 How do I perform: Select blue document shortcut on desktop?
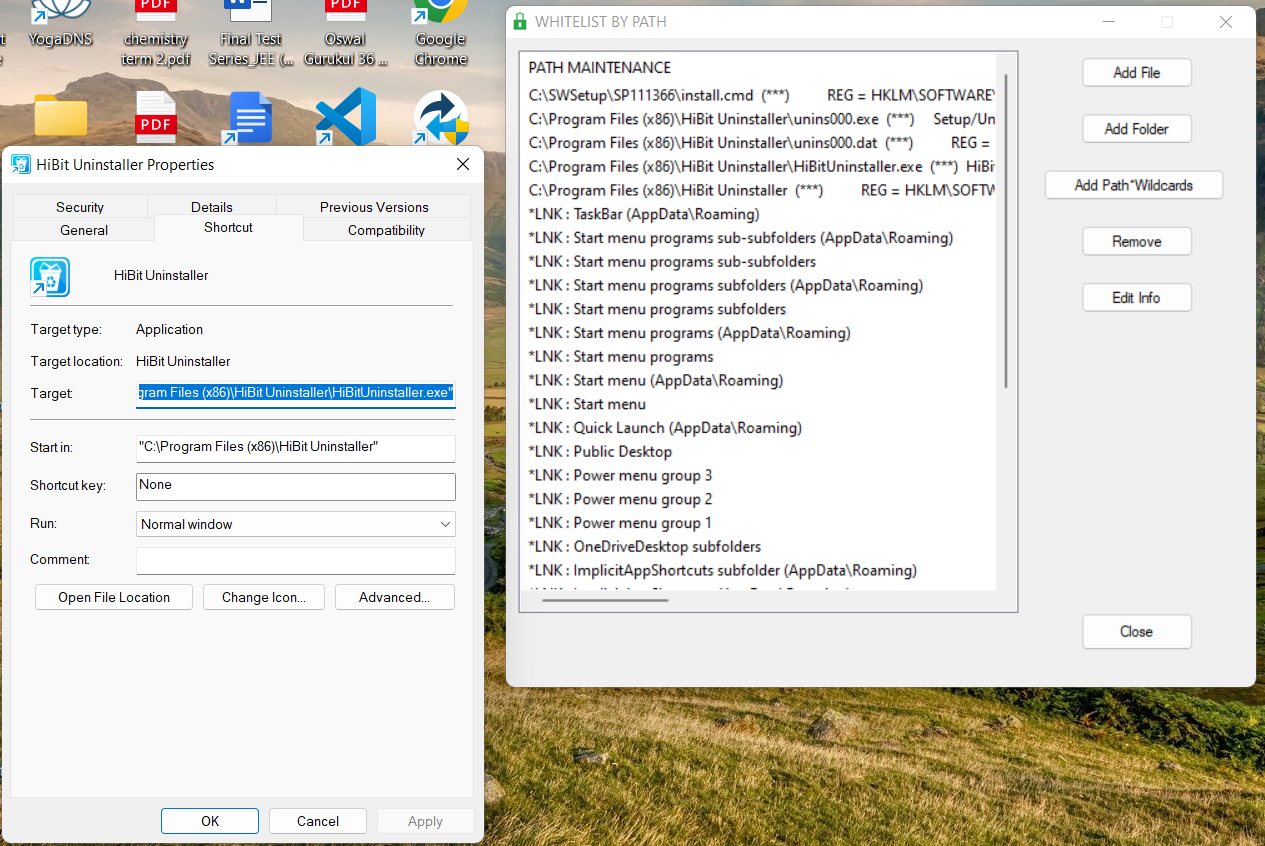pyautogui.click(x=250, y=118)
